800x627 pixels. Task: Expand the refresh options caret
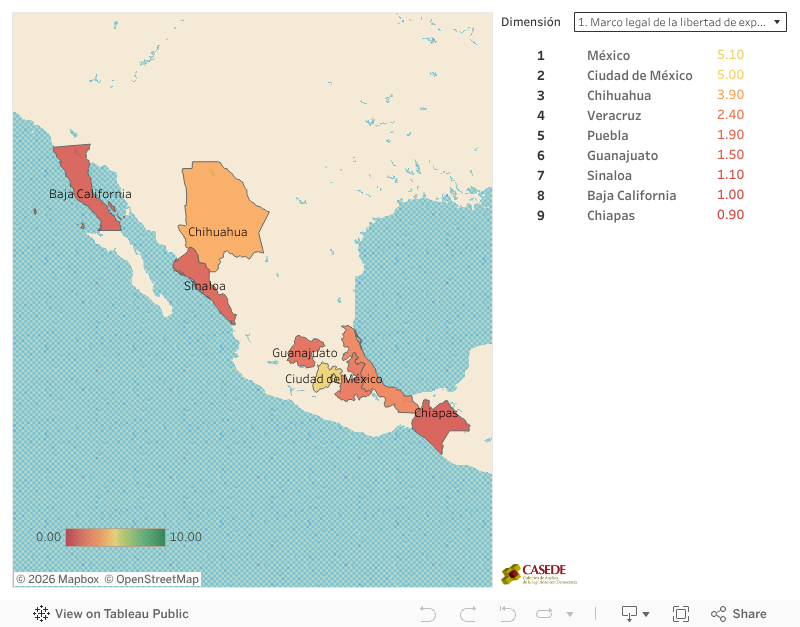[570, 614]
